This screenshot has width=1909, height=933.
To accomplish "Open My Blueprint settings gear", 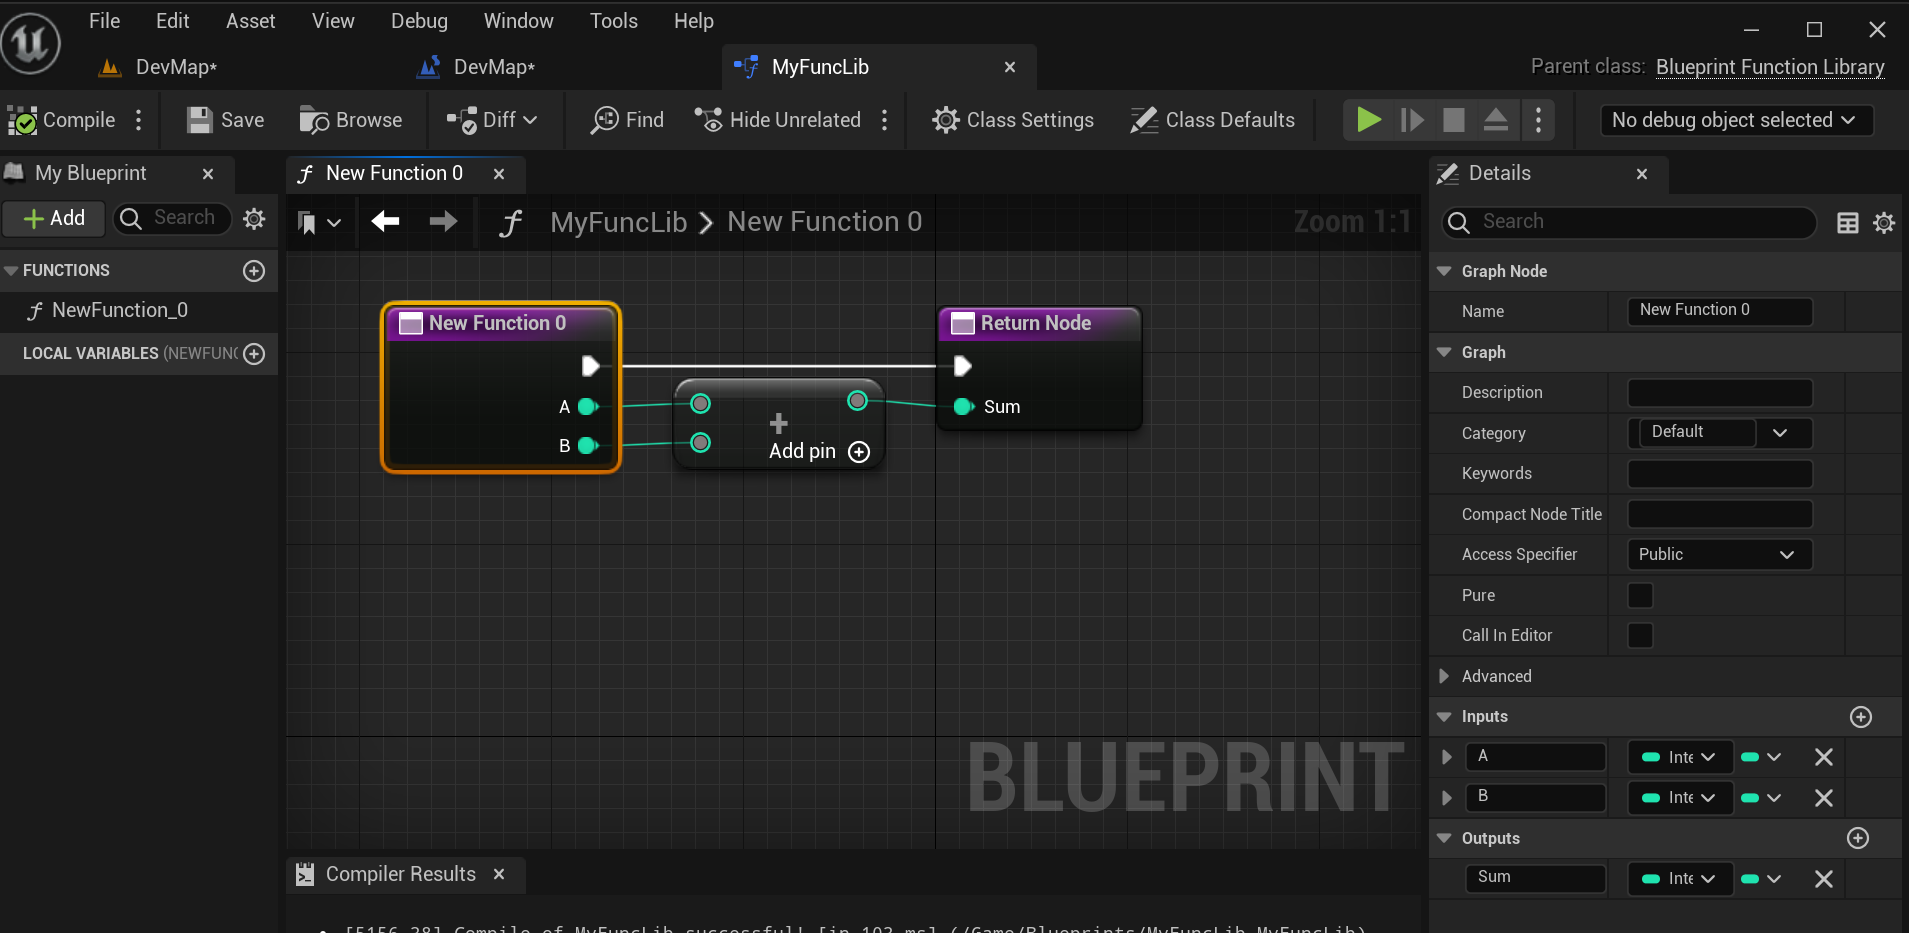I will [254, 218].
